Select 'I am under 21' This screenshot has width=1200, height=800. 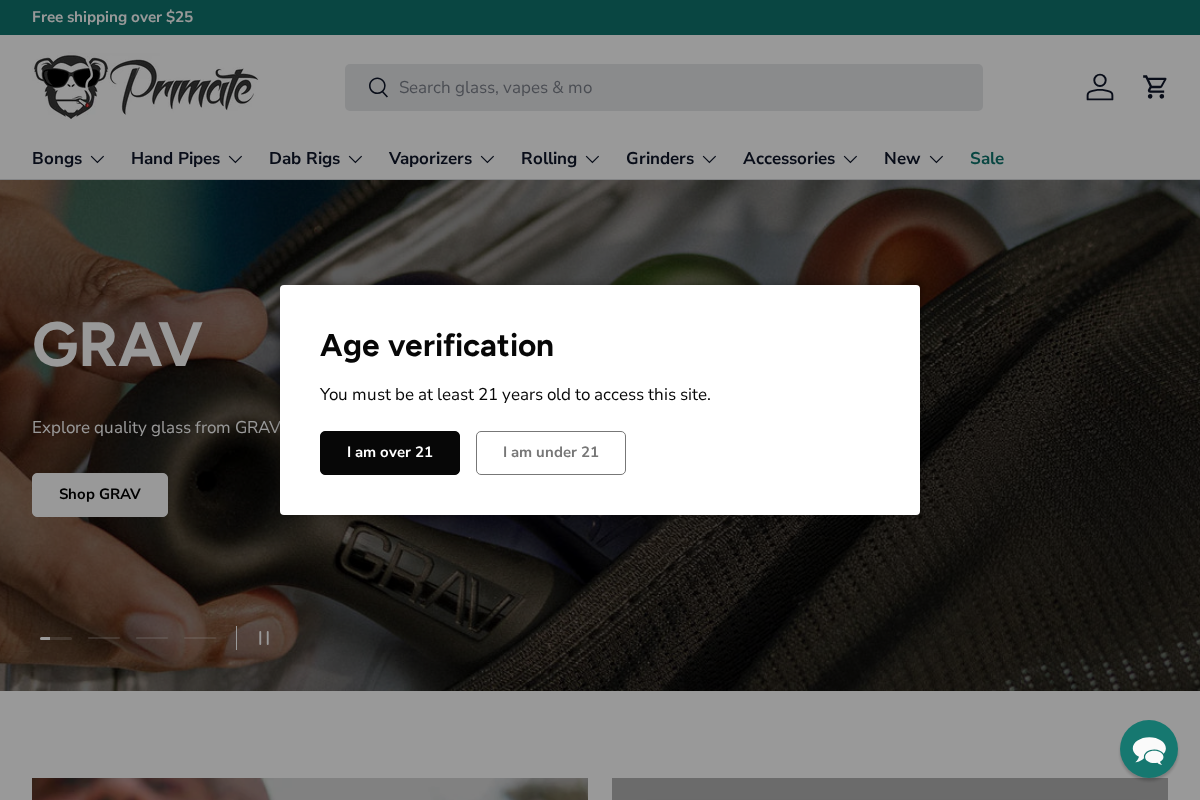551,453
